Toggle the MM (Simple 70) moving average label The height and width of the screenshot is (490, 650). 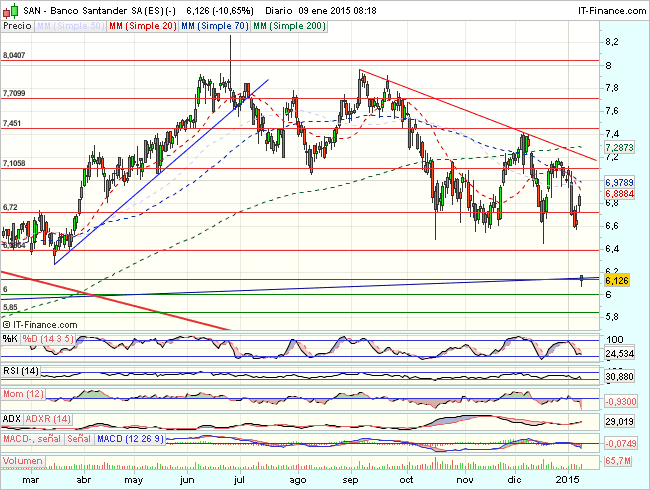[215, 26]
